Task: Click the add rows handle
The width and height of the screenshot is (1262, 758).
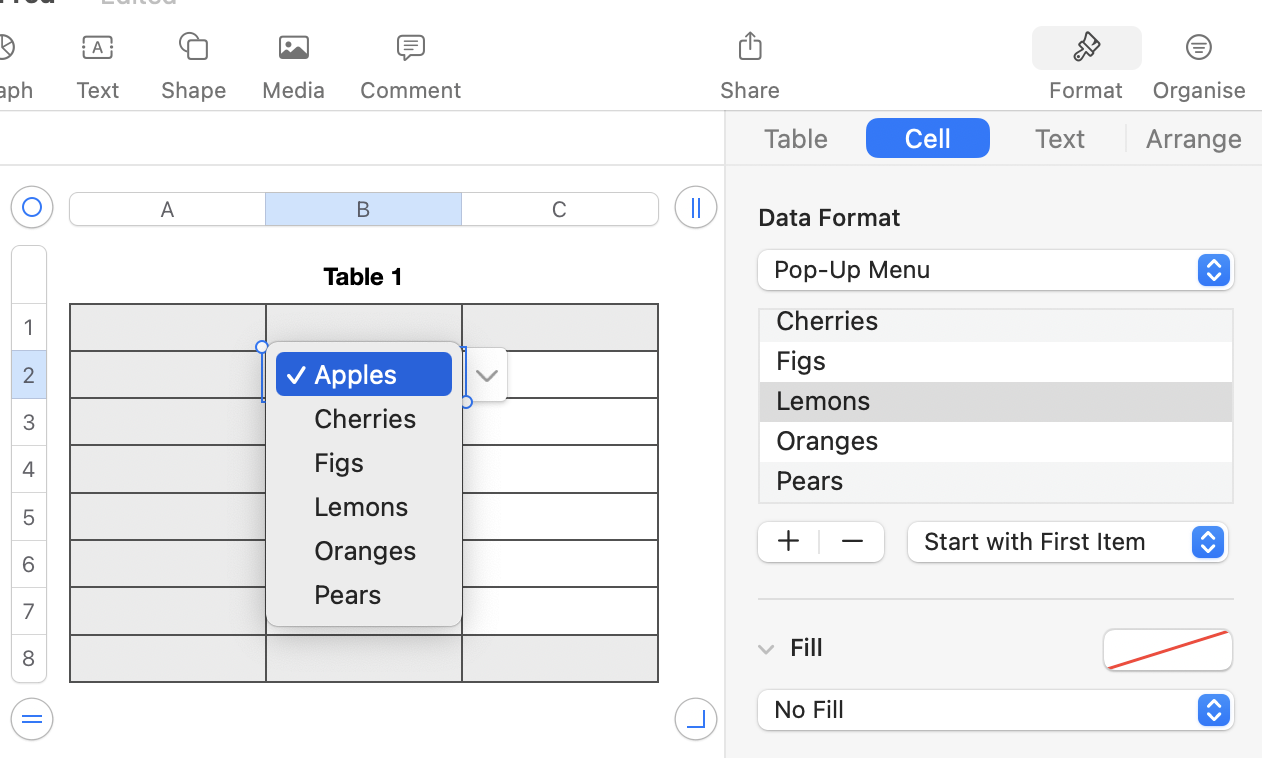Action: (x=32, y=719)
